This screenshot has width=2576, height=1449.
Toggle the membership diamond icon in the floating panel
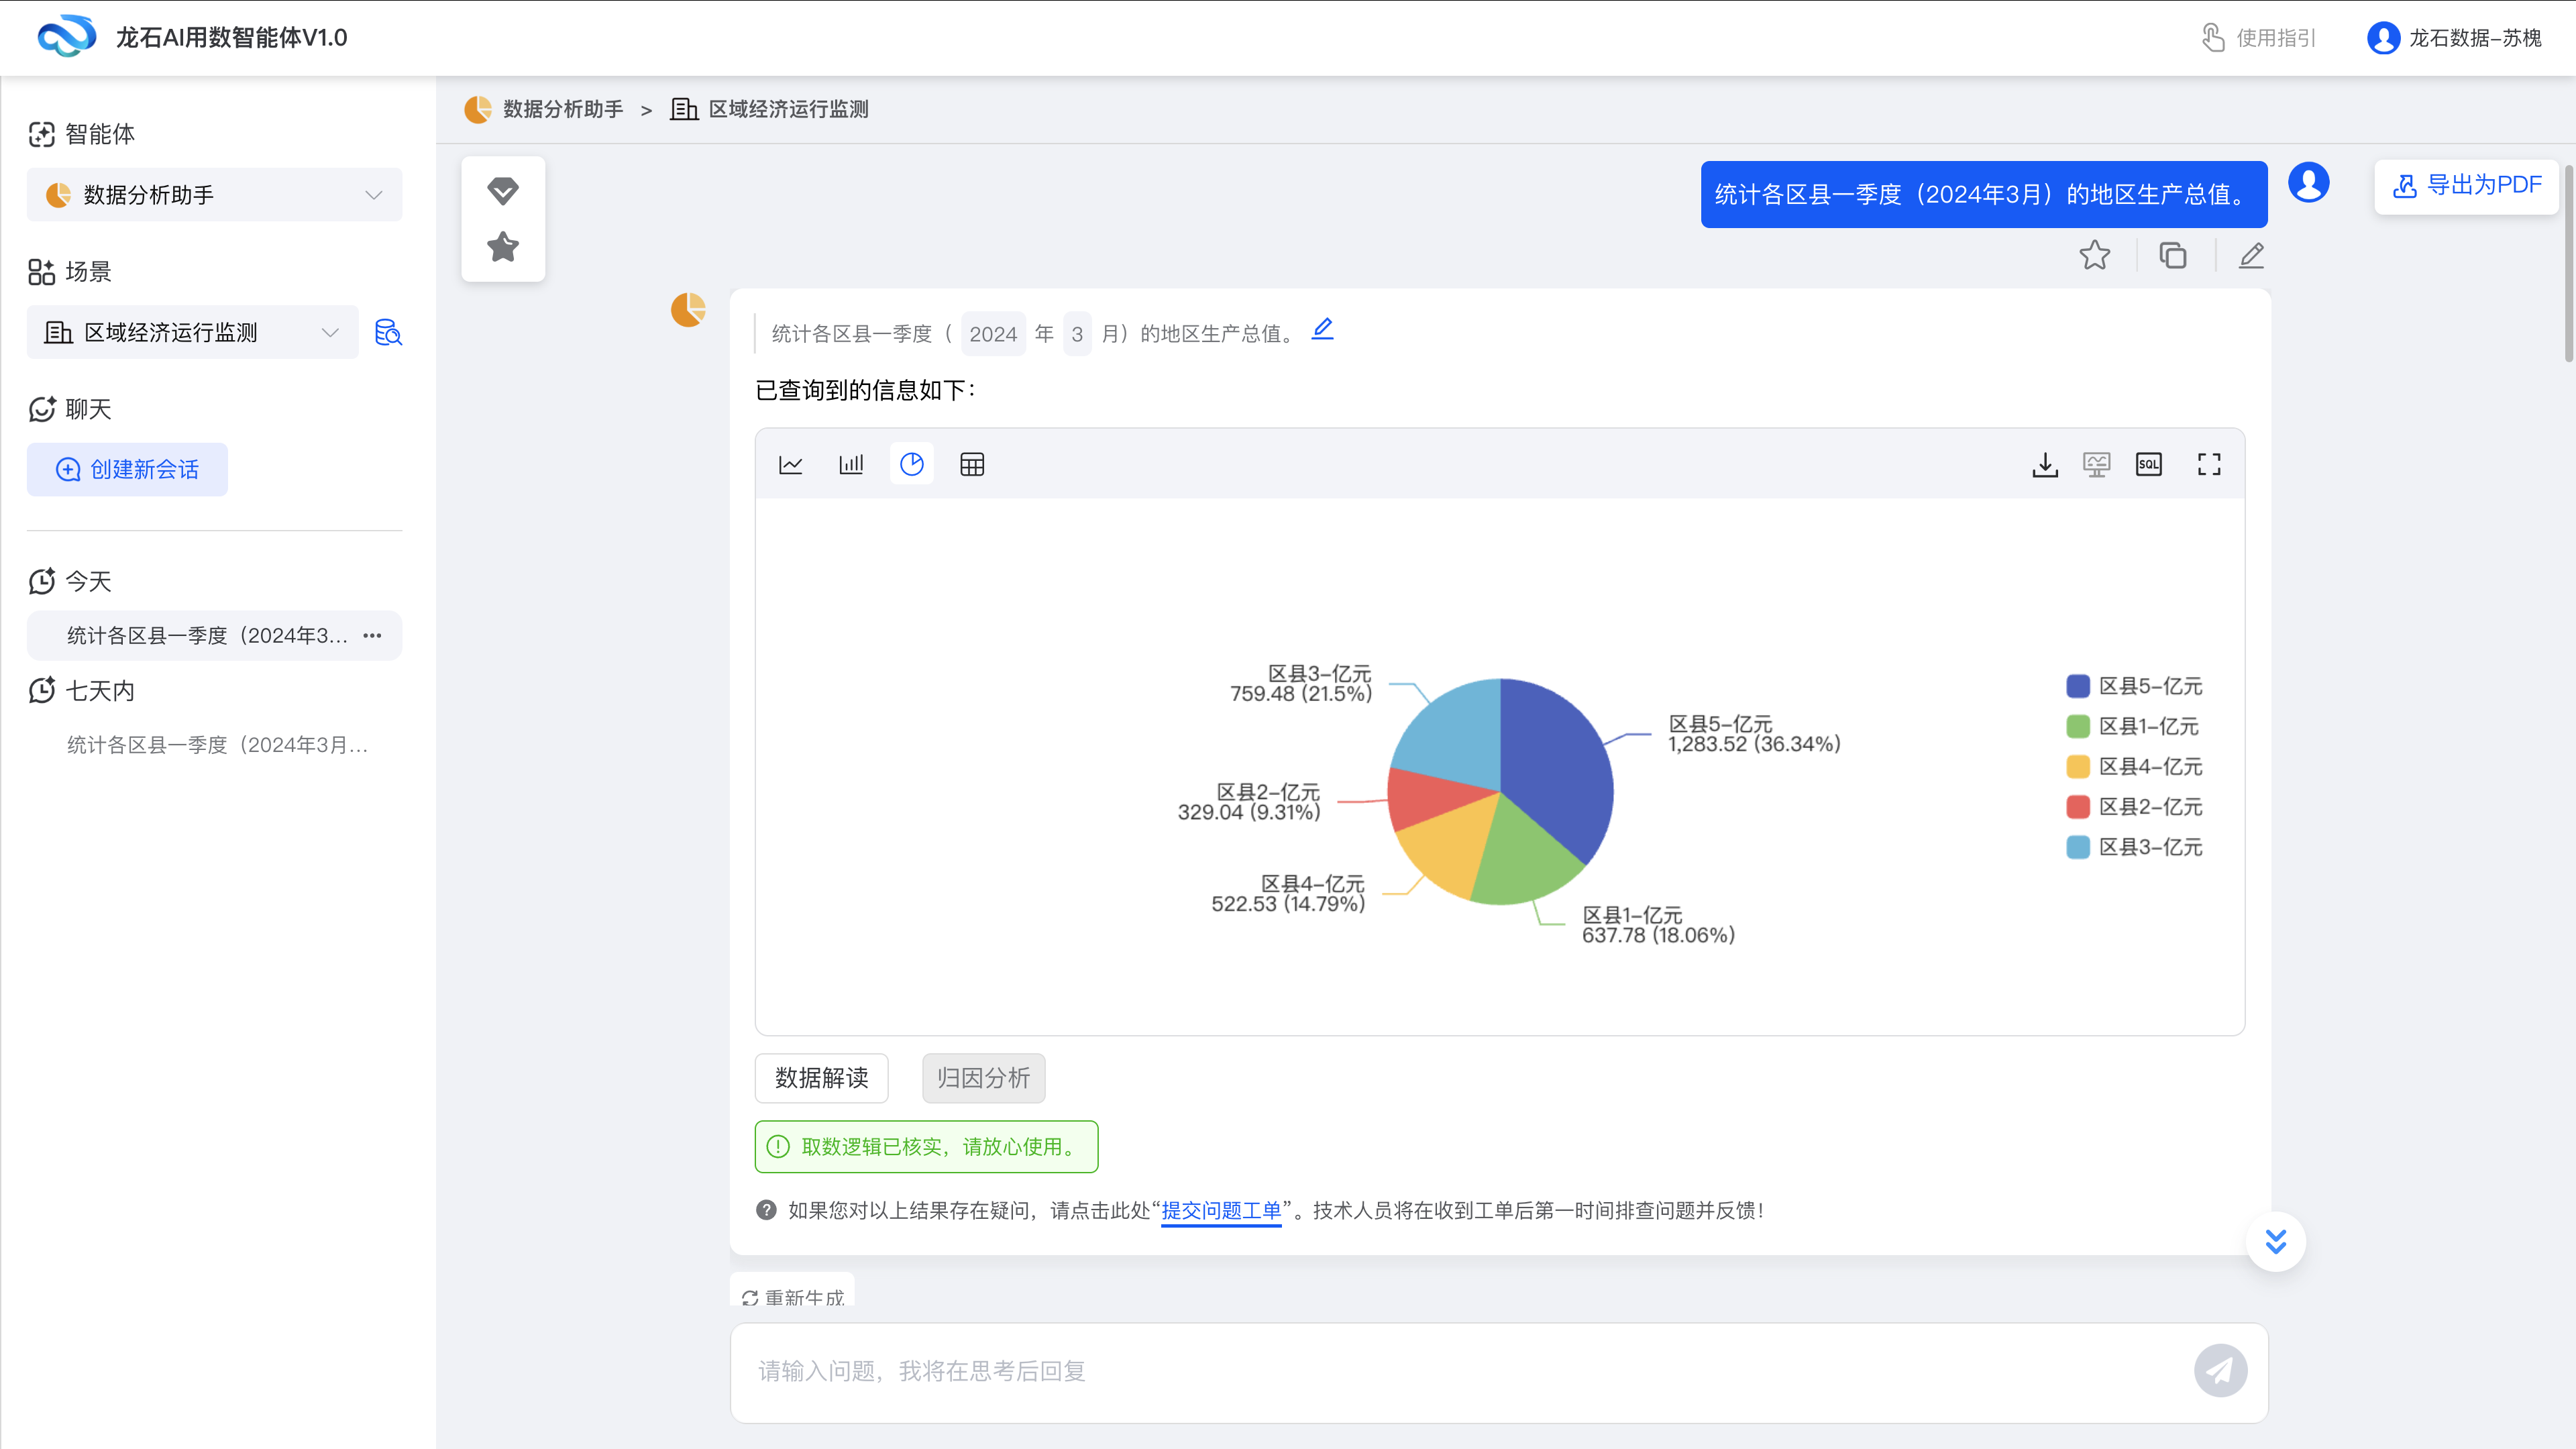503,191
